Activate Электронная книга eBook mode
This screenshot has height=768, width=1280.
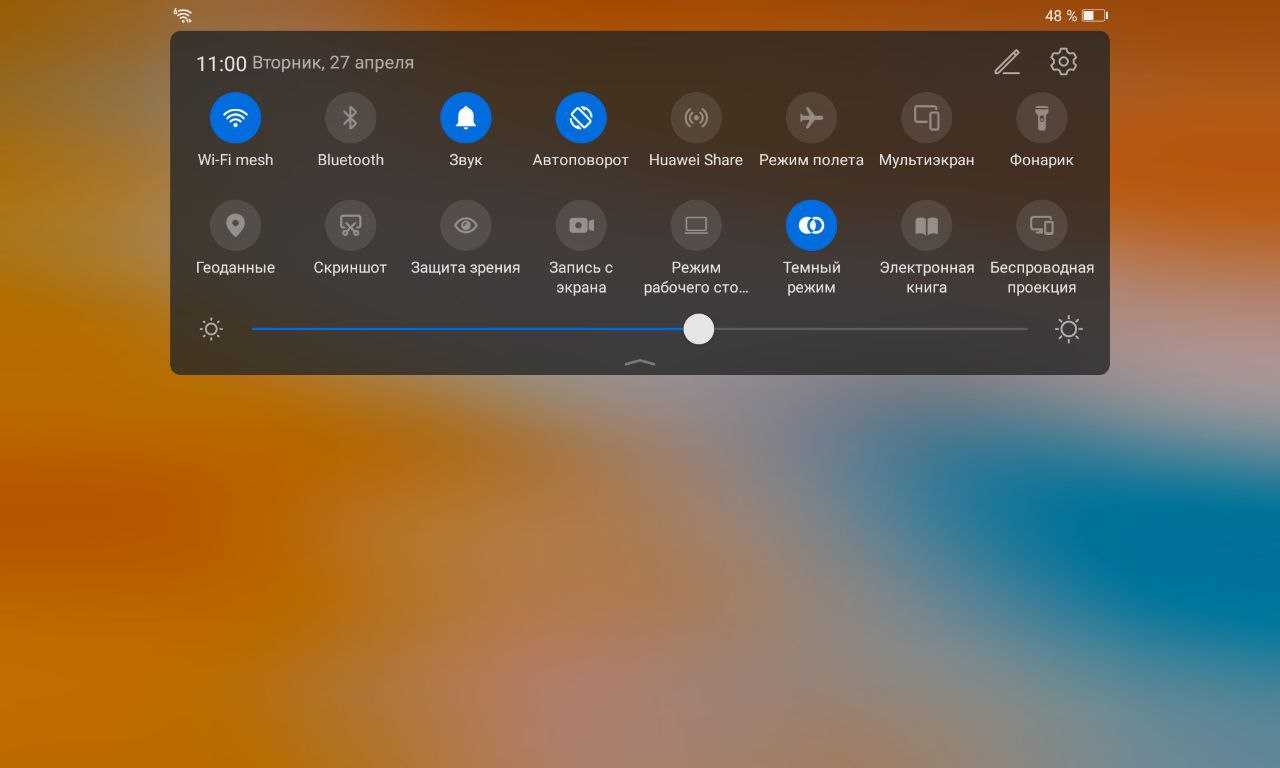coord(926,226)
